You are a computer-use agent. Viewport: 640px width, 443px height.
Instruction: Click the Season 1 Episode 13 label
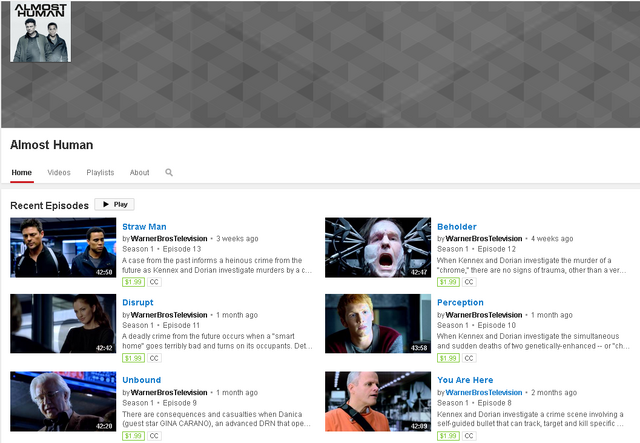pyautogui.click(x=162, y=249)
